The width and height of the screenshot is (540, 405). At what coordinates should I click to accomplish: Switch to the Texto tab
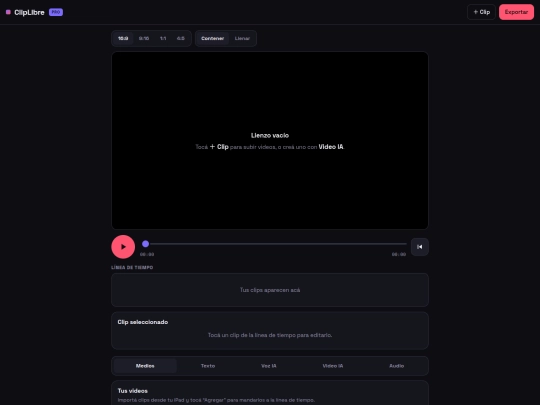tap(208, 366)
